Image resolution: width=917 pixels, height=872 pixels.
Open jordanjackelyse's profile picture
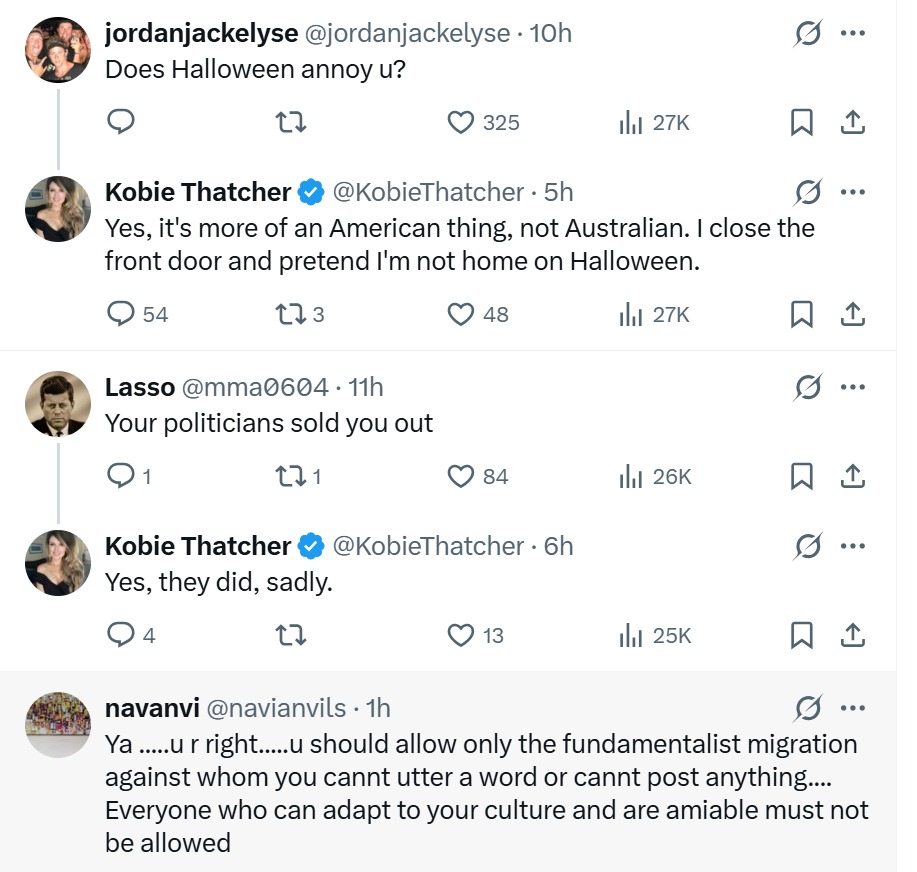pyautogui.click(x=58, y=50)
